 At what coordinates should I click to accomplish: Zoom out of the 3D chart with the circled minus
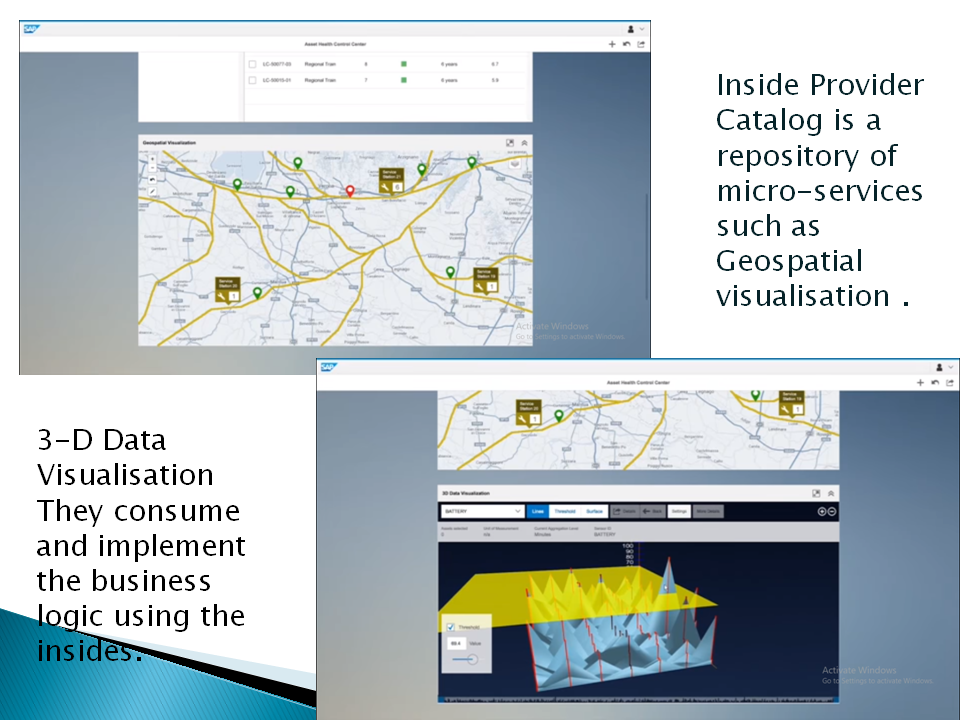coord(832,511)
